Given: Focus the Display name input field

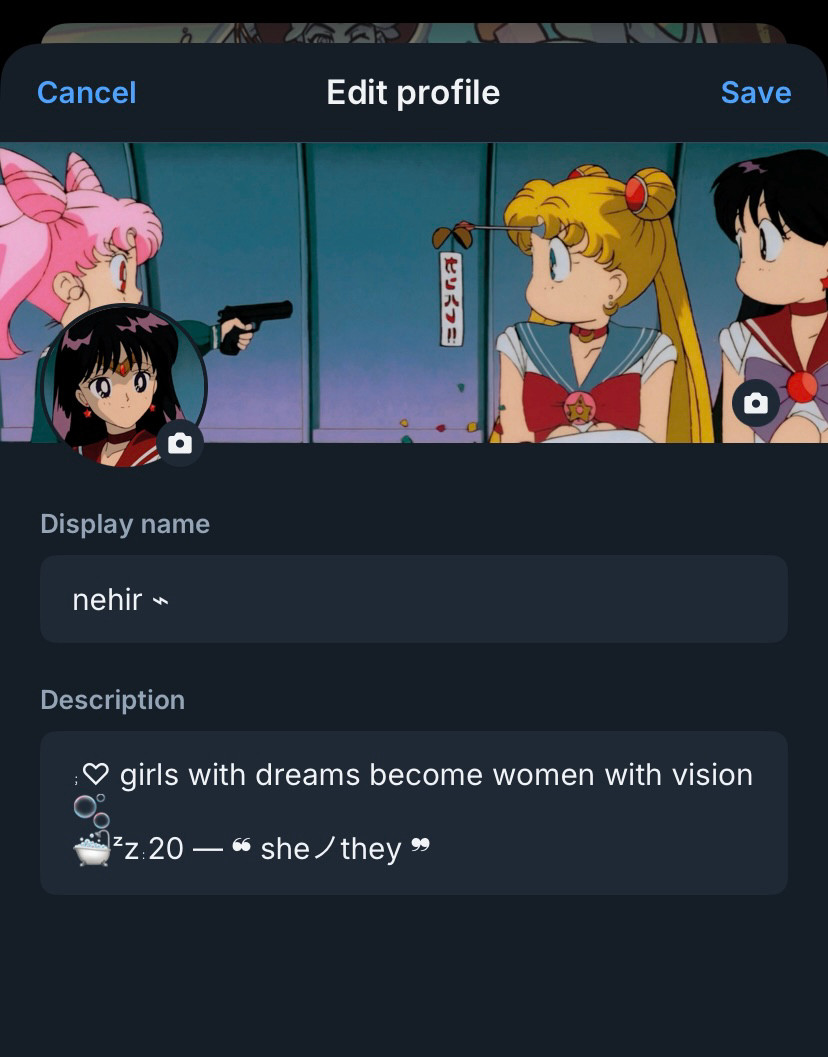Looking at the screenshot, I should click(414, 599).
